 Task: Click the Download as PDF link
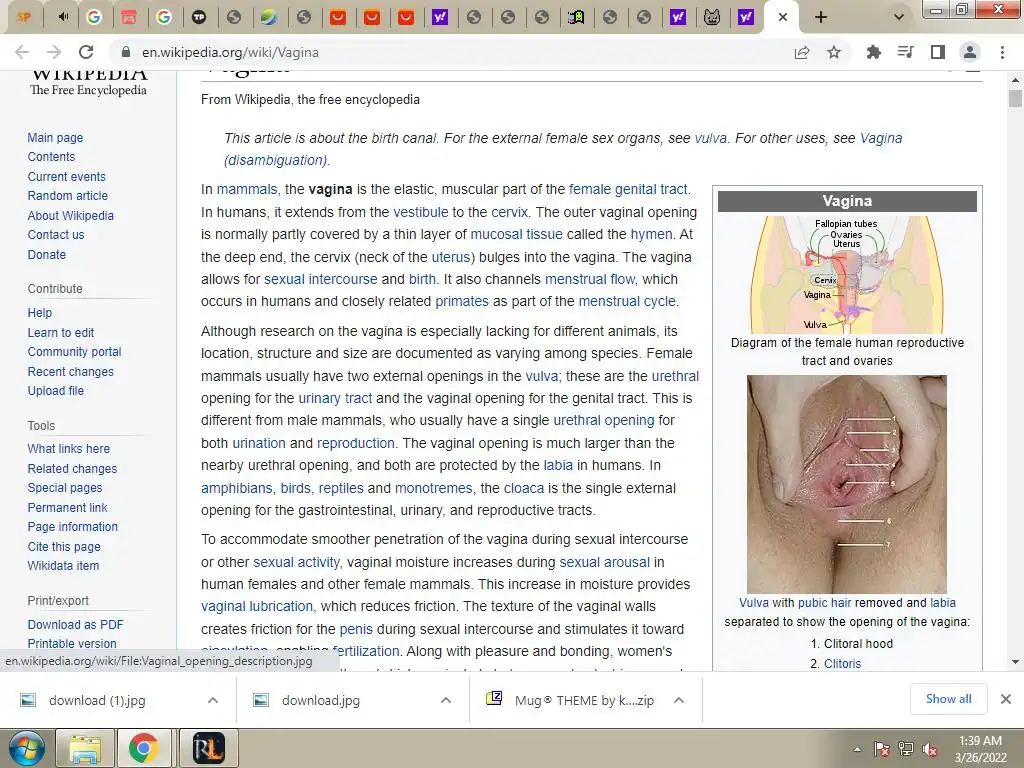(75, 625)
